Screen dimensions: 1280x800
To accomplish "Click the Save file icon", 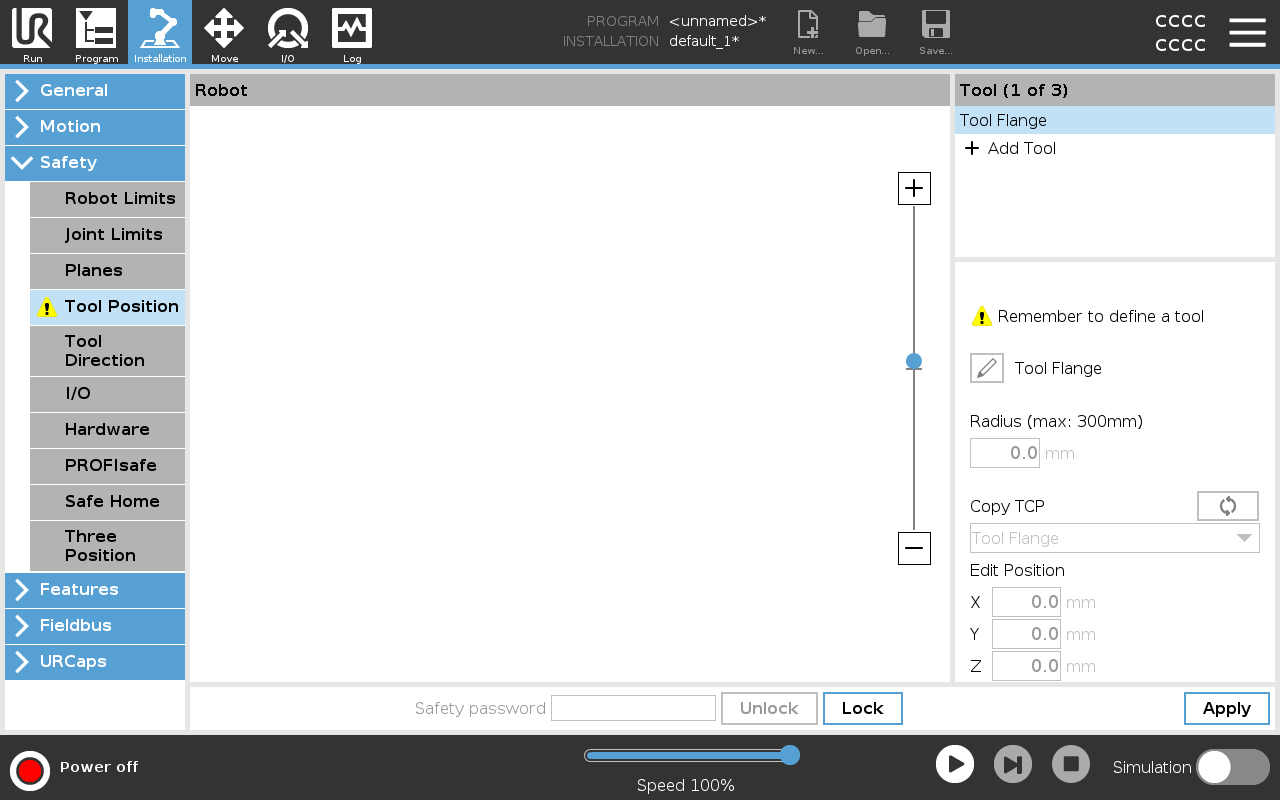I will (935, 32).
